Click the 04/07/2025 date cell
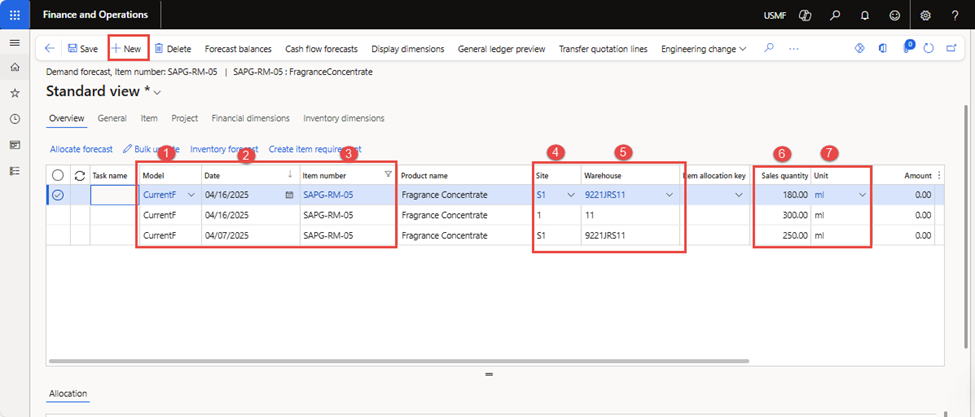 (251, 236)
